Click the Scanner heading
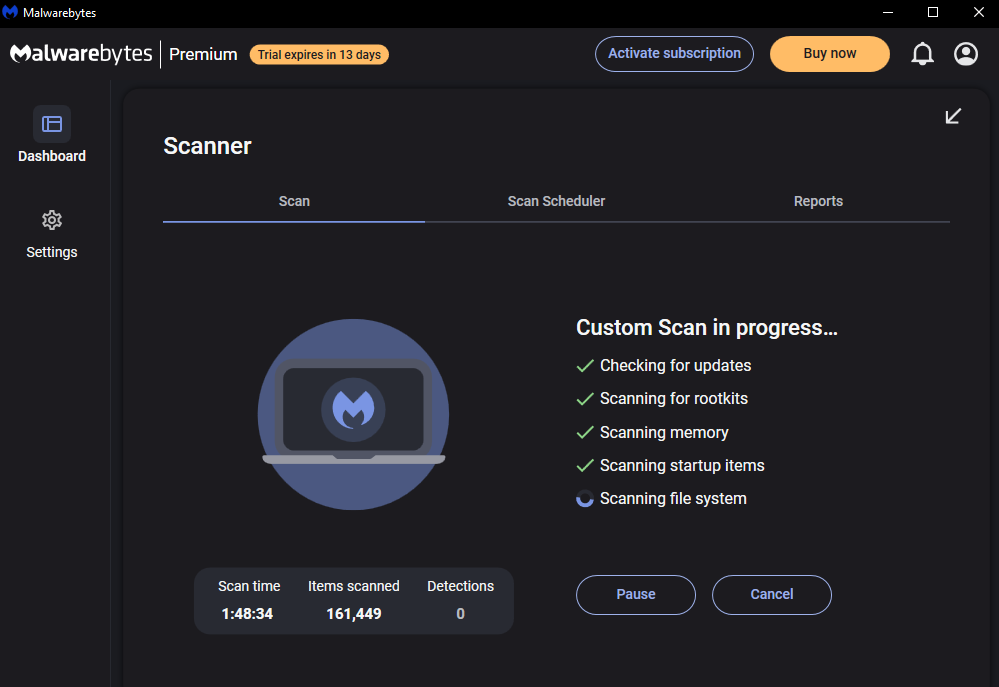The height and width of the screenshot is (687, 999). pos(207,146)
